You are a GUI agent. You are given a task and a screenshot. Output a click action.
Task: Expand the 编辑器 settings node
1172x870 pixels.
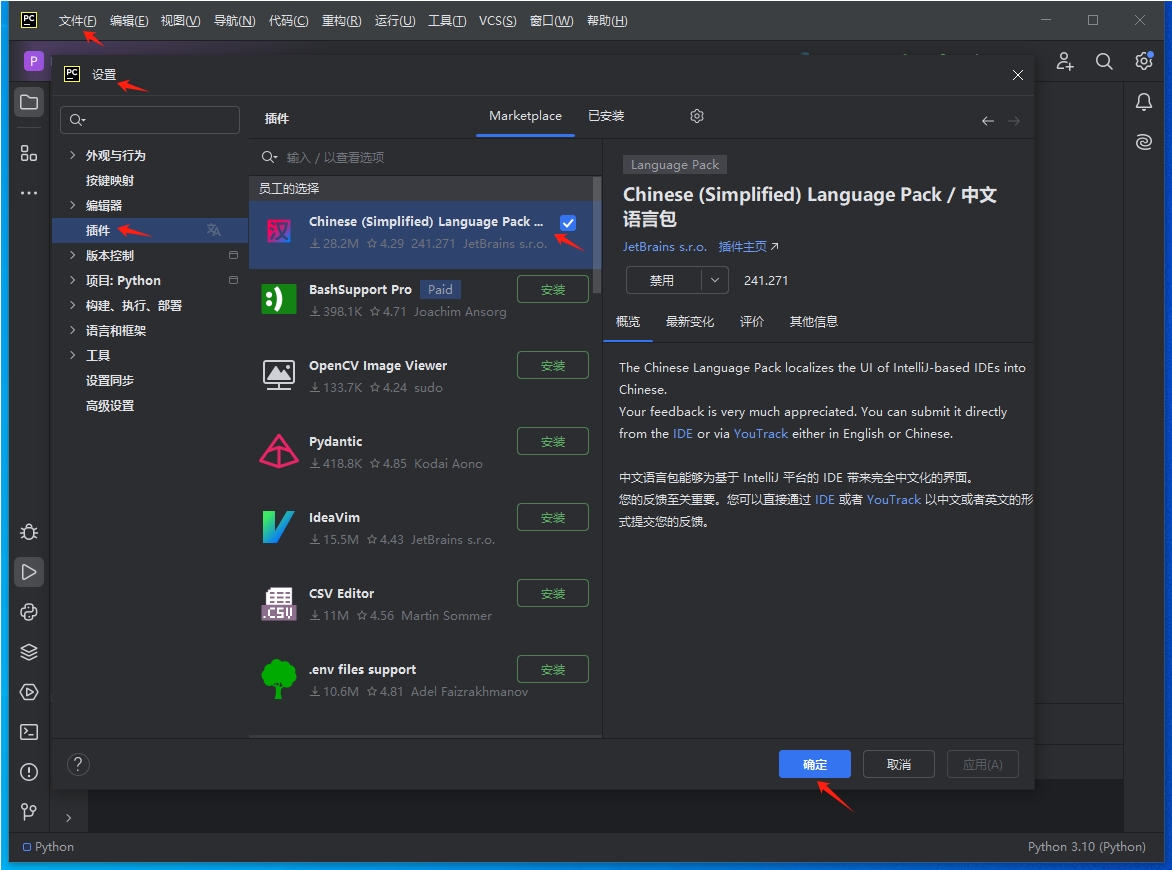(73, 205)
